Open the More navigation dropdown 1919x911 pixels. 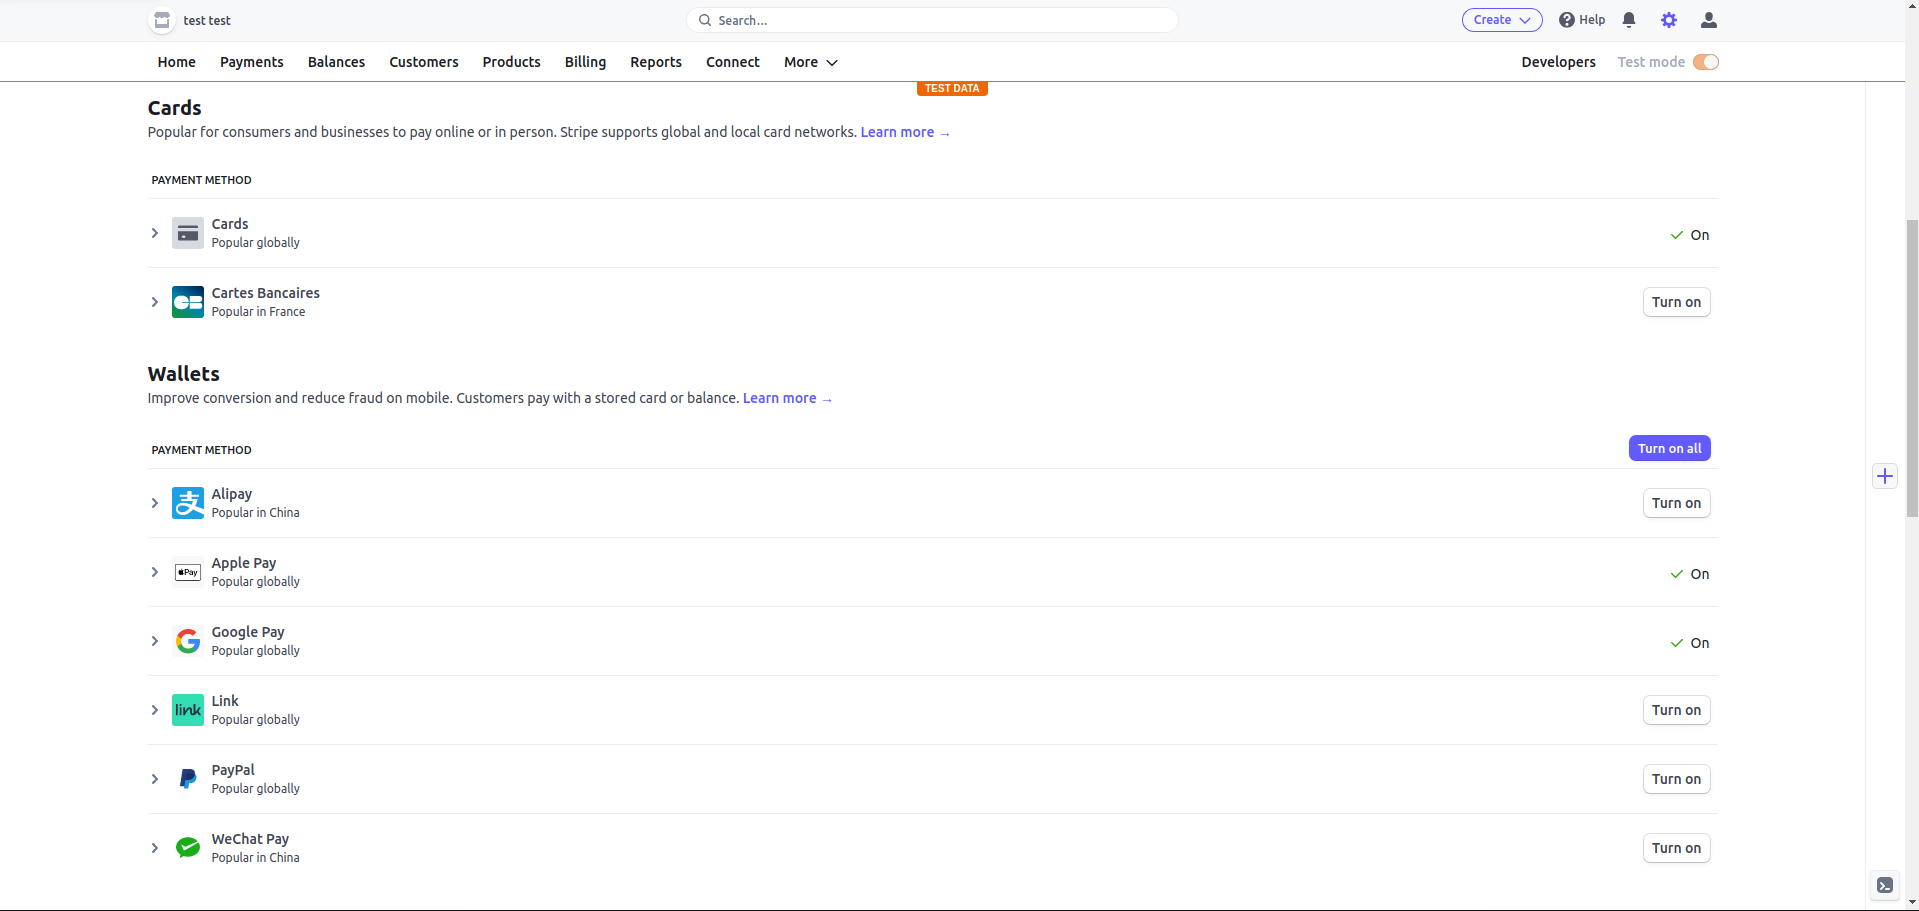point(811,62)
